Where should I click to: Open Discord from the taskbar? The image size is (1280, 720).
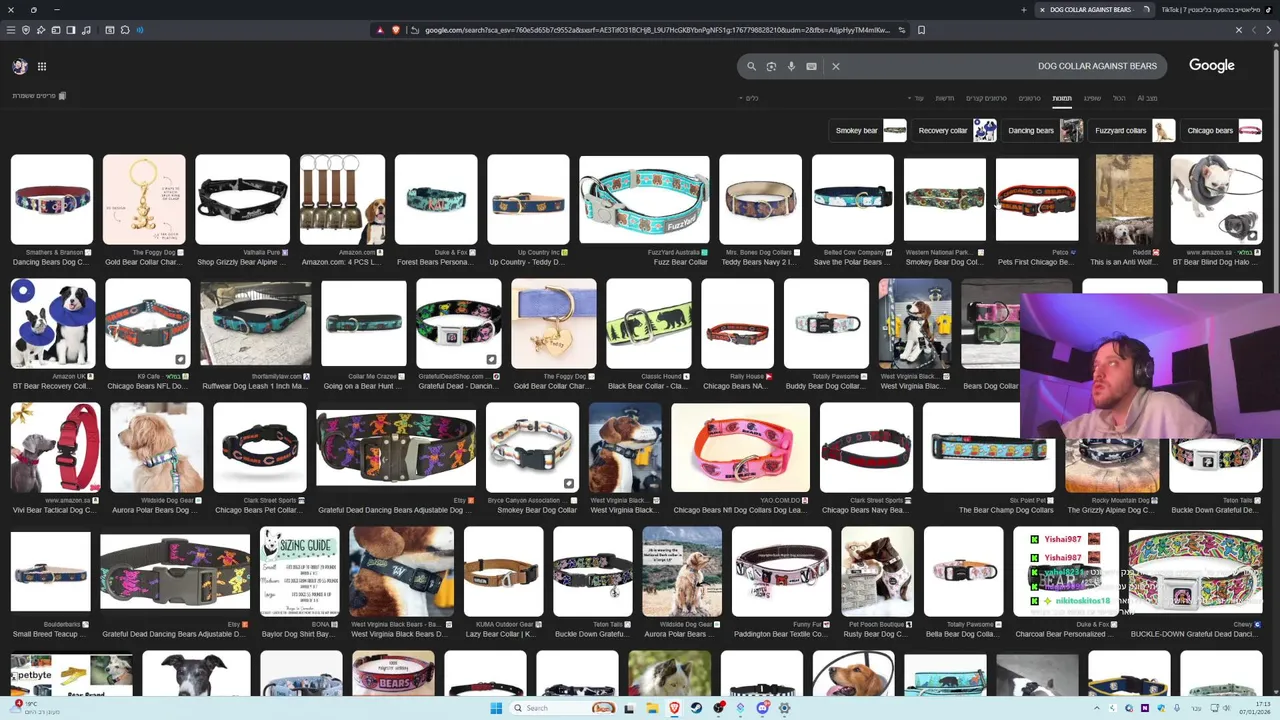[763, 708]
